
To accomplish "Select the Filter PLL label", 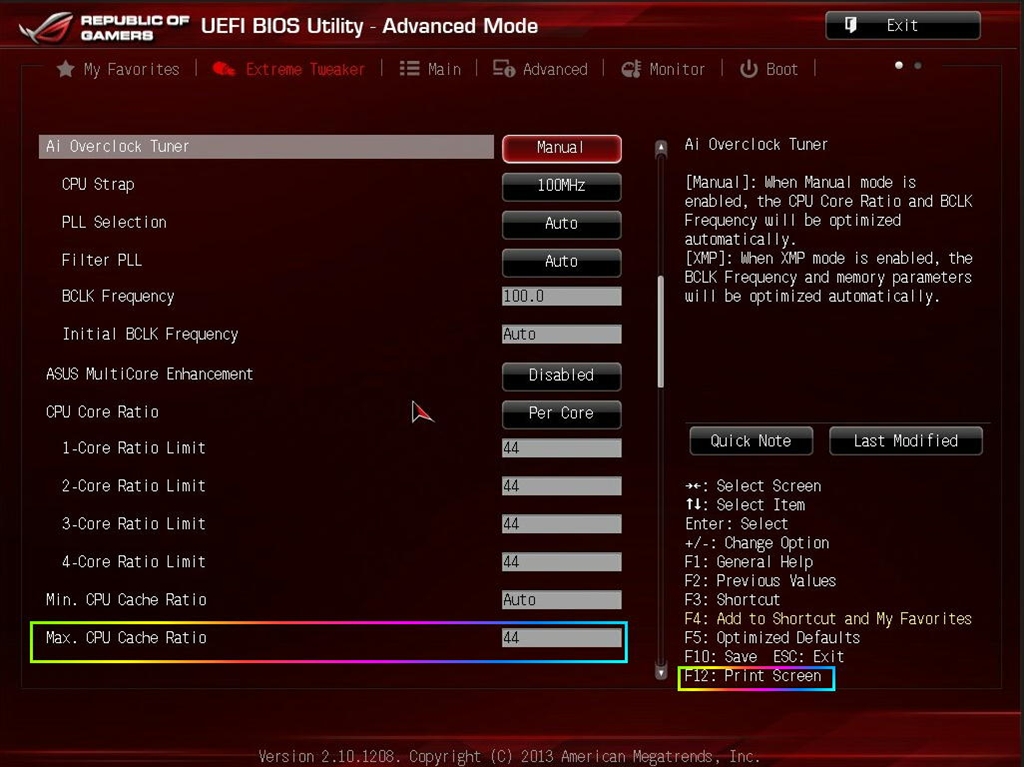I will point(102,260).
